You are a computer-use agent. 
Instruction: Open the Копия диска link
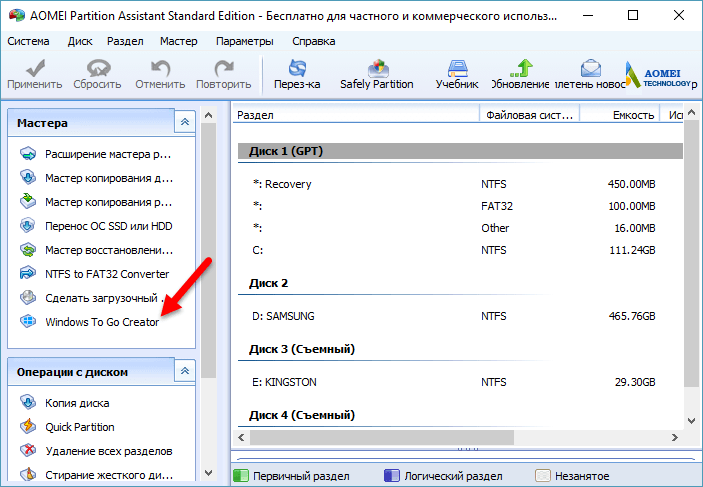point(77,403)
